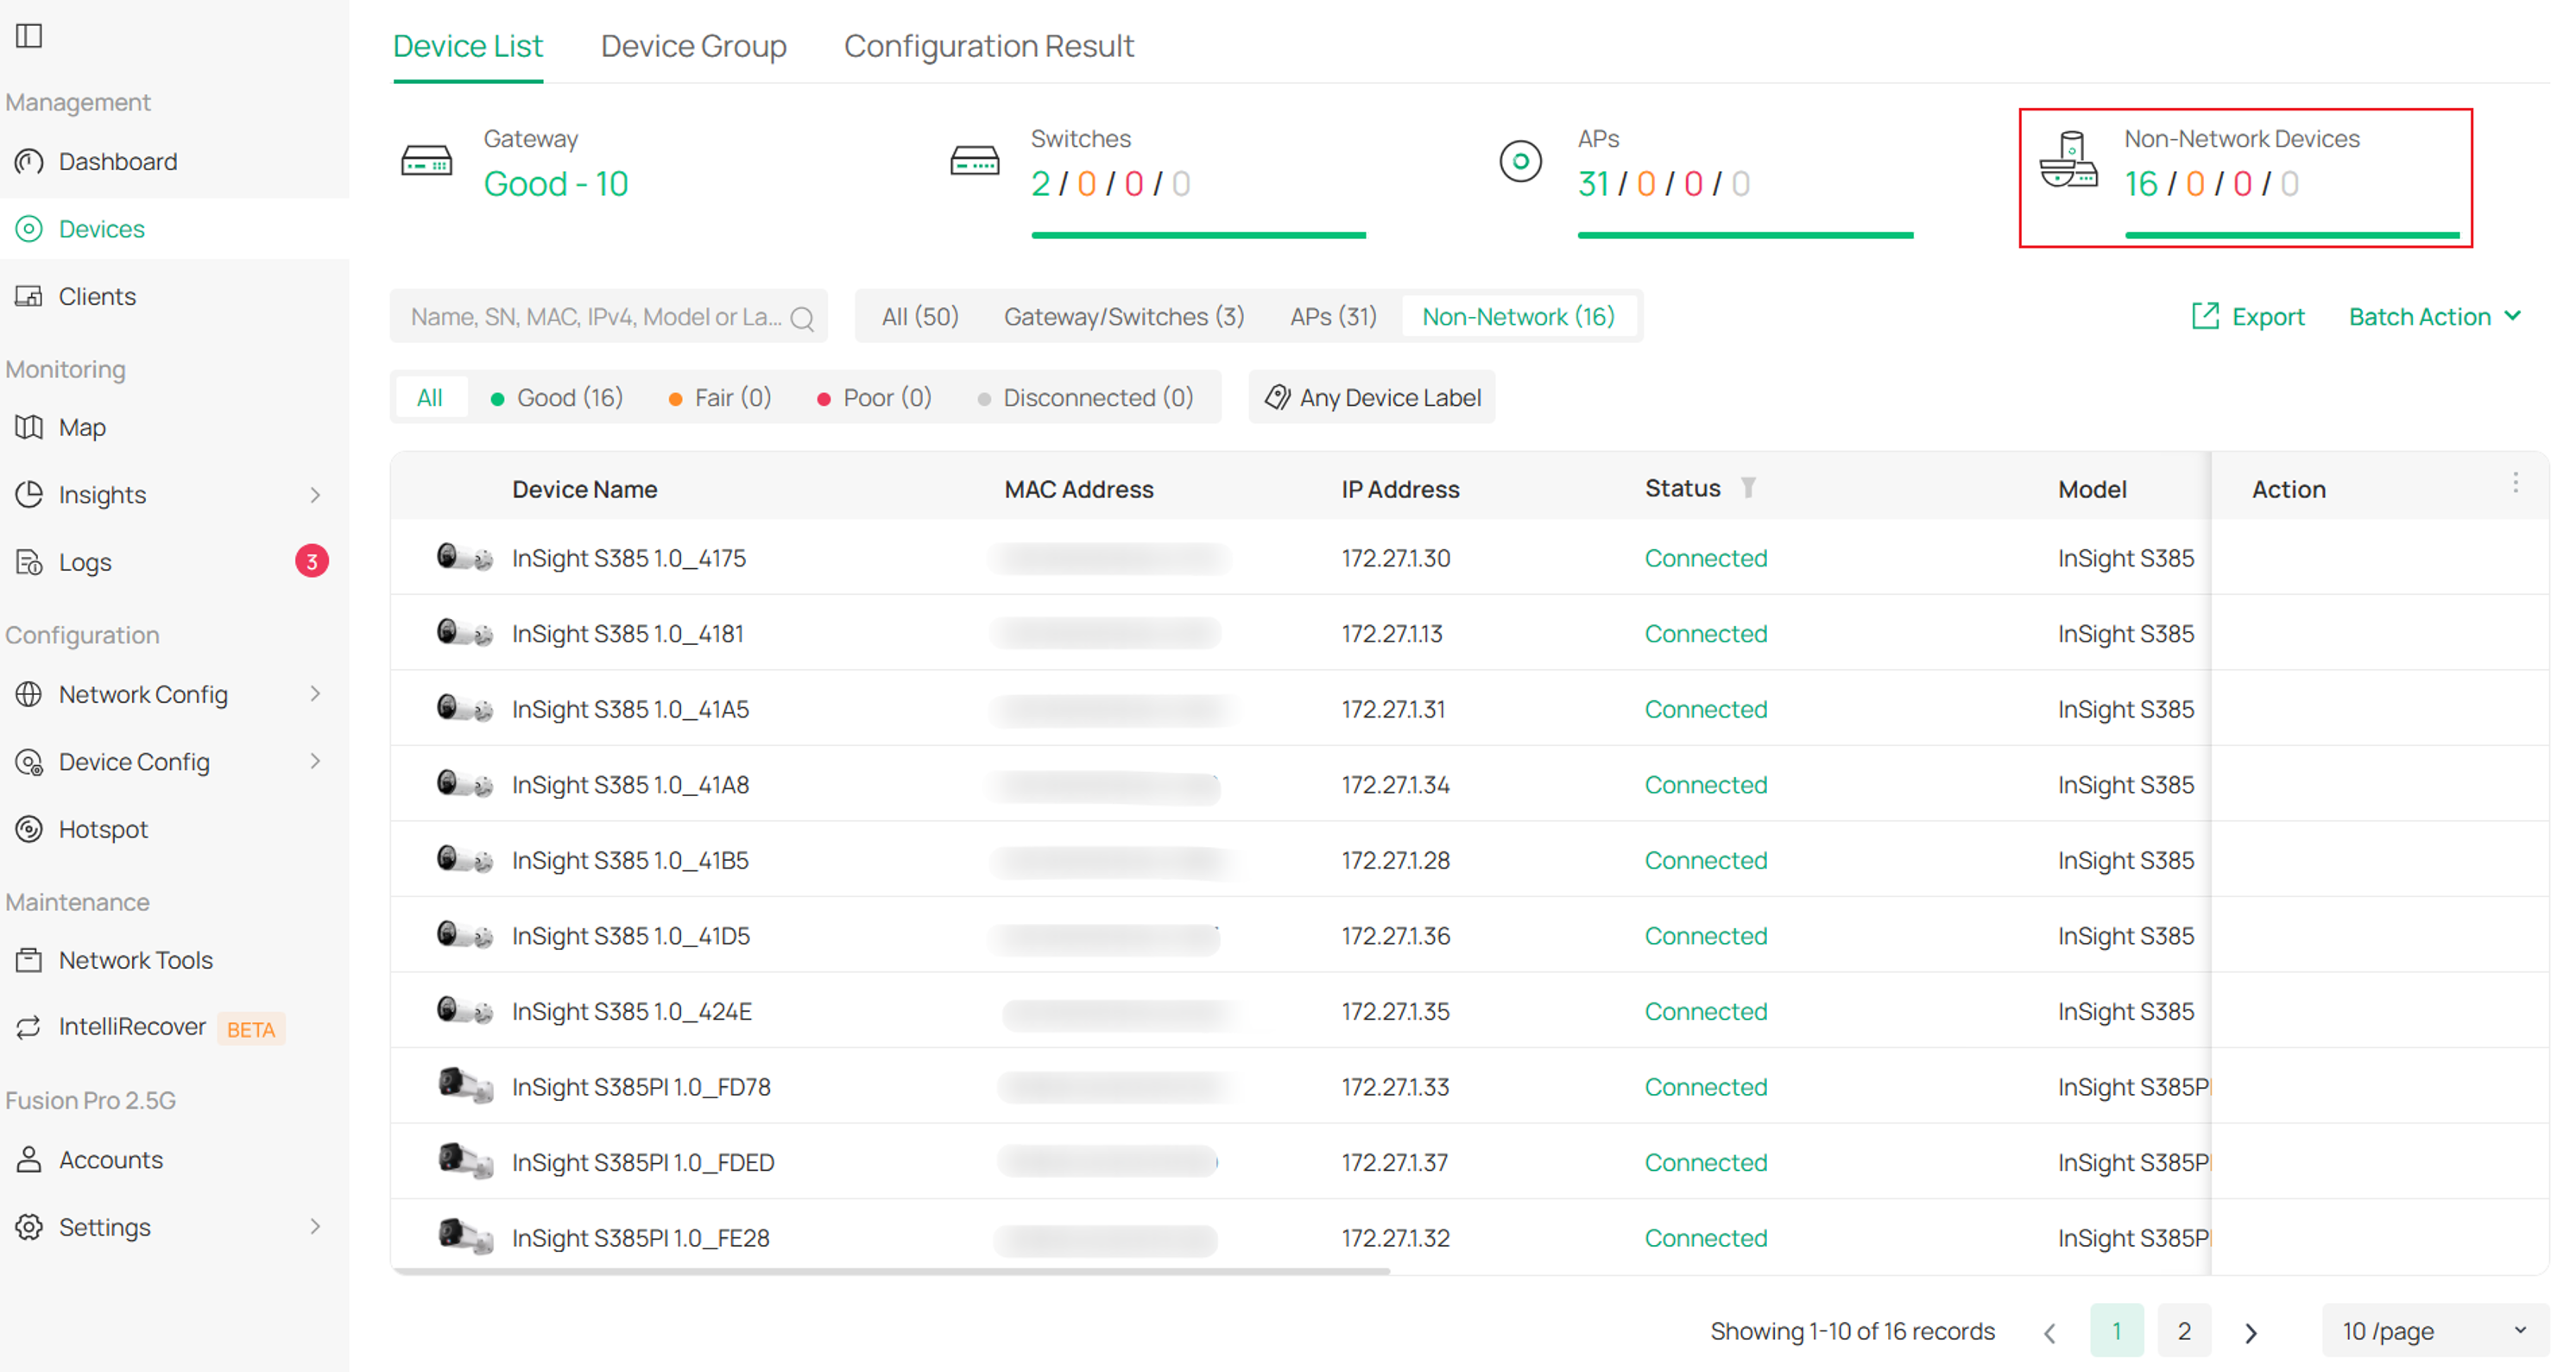Click the Clients monitor icon
This screenshot has width=2576, height=1372.
tap(29, 296)
